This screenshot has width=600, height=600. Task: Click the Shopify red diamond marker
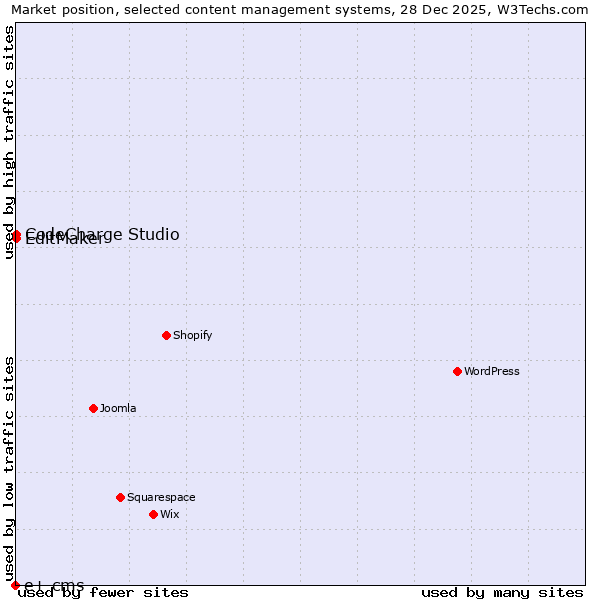pyautogui.click(x=166, y=336)
